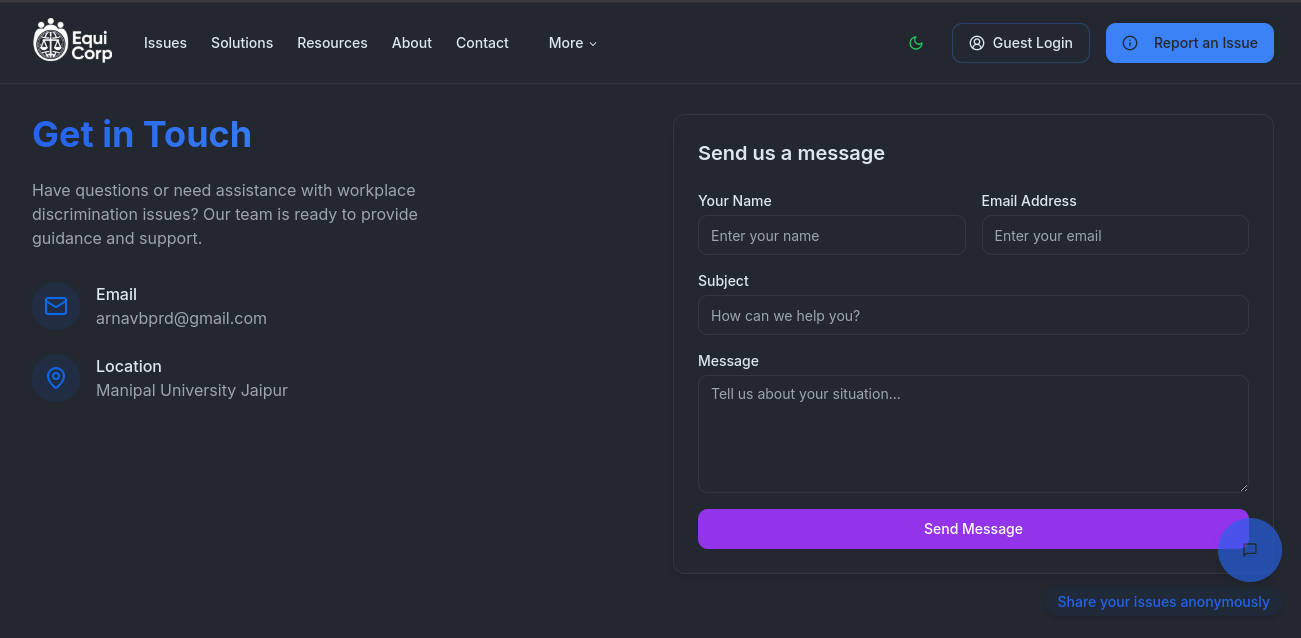Click the Message text area
Viewport: 1301px width, 638px height.
point(973,434)
